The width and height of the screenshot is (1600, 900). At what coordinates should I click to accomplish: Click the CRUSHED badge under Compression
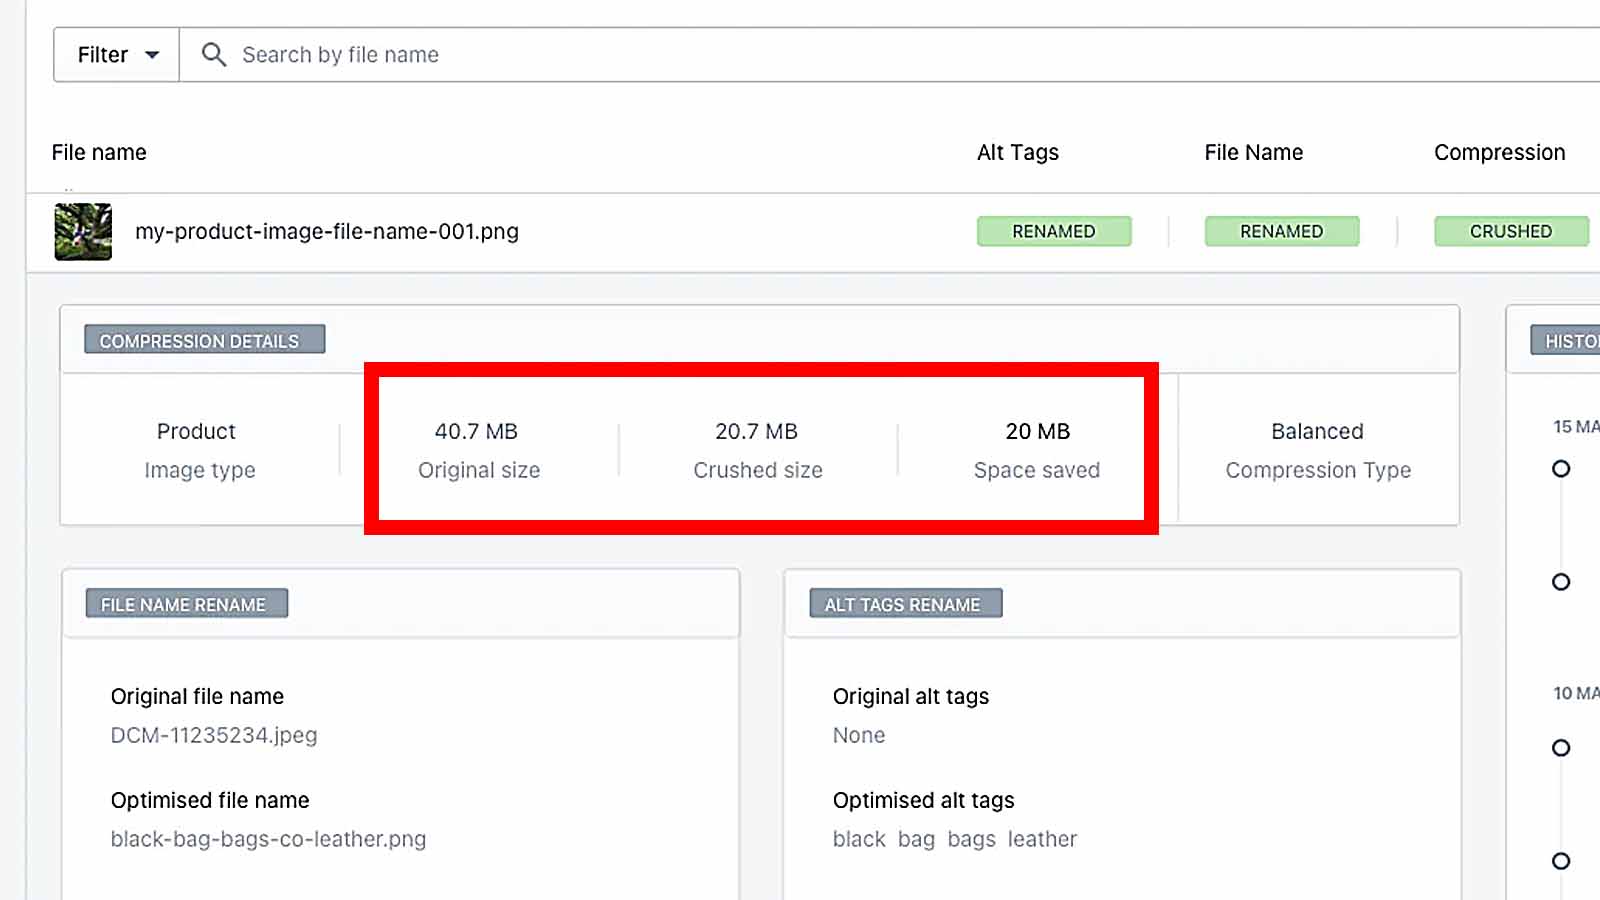[1511, 231]
